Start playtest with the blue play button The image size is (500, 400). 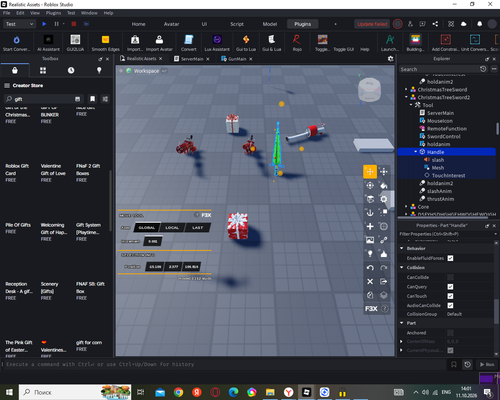pyautogui.click(x=44, y=24)
